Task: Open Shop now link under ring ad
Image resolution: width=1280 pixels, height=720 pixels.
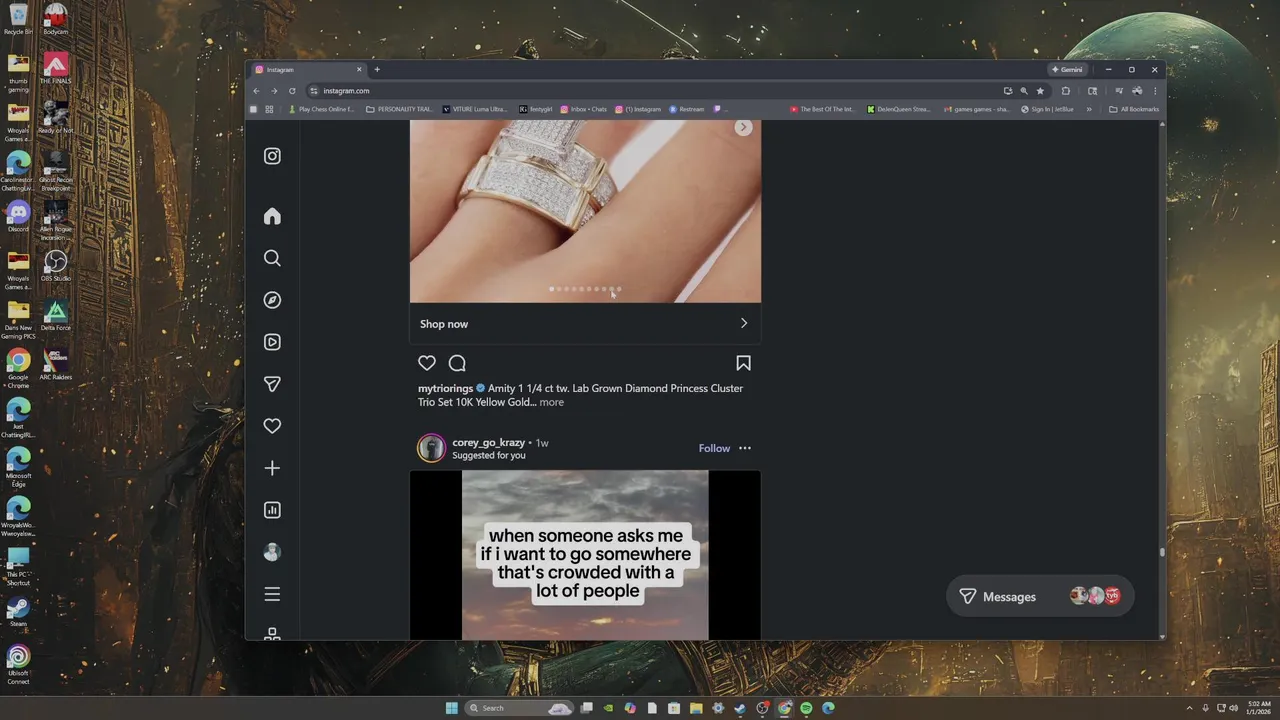Action: [585, 324]
